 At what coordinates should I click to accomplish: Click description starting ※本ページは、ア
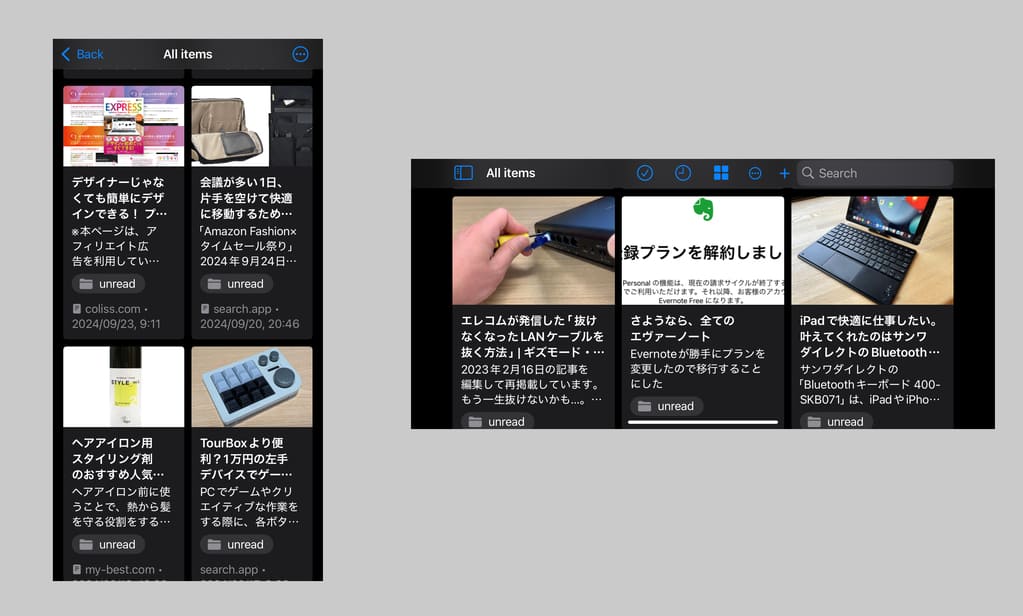click(x=115, y=246)
